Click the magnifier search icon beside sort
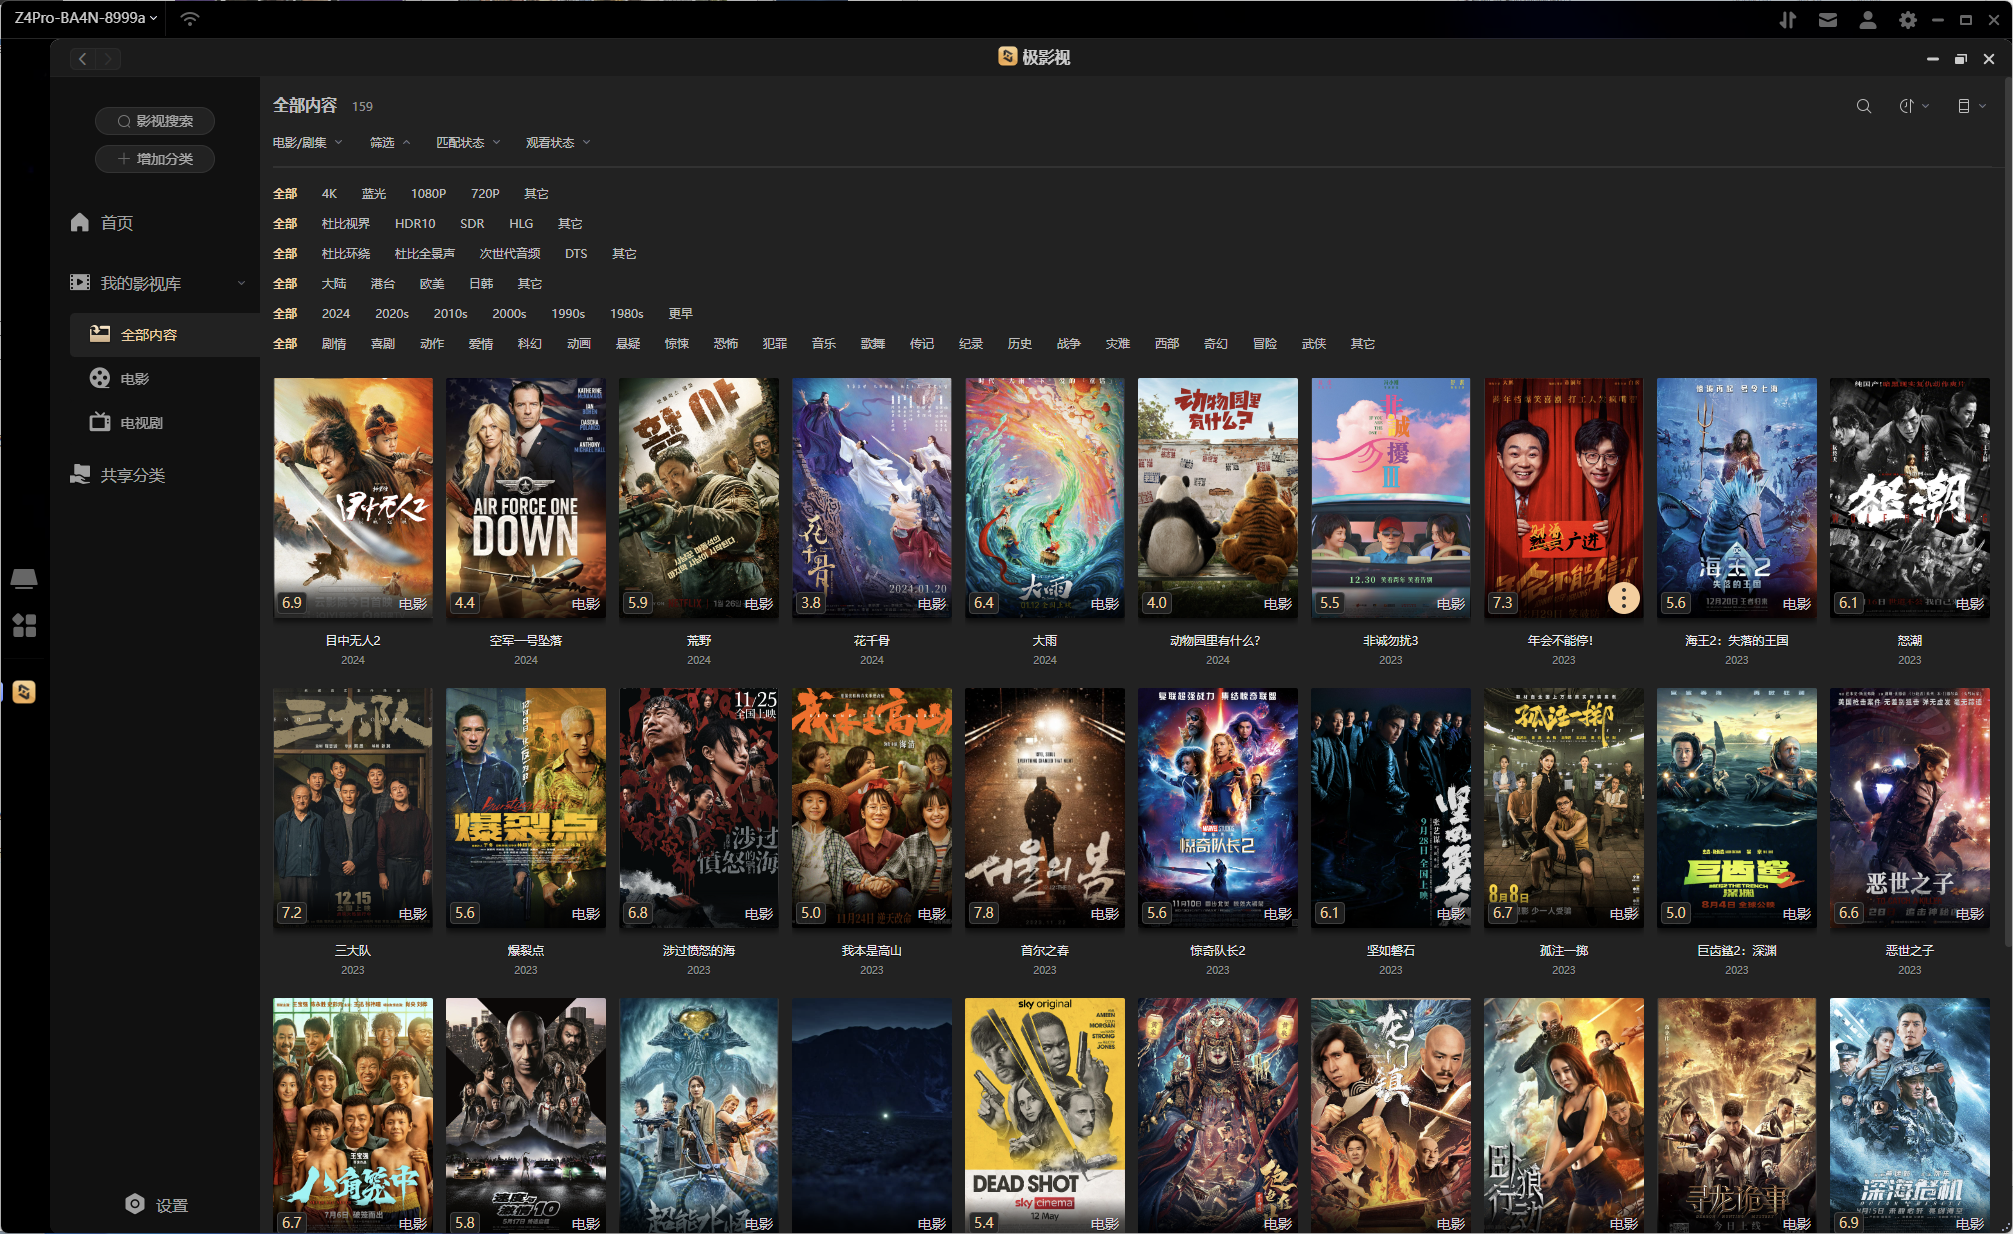This screenshot has width=2013, height=1234. pyautogui.click(x=1863, y=106)
